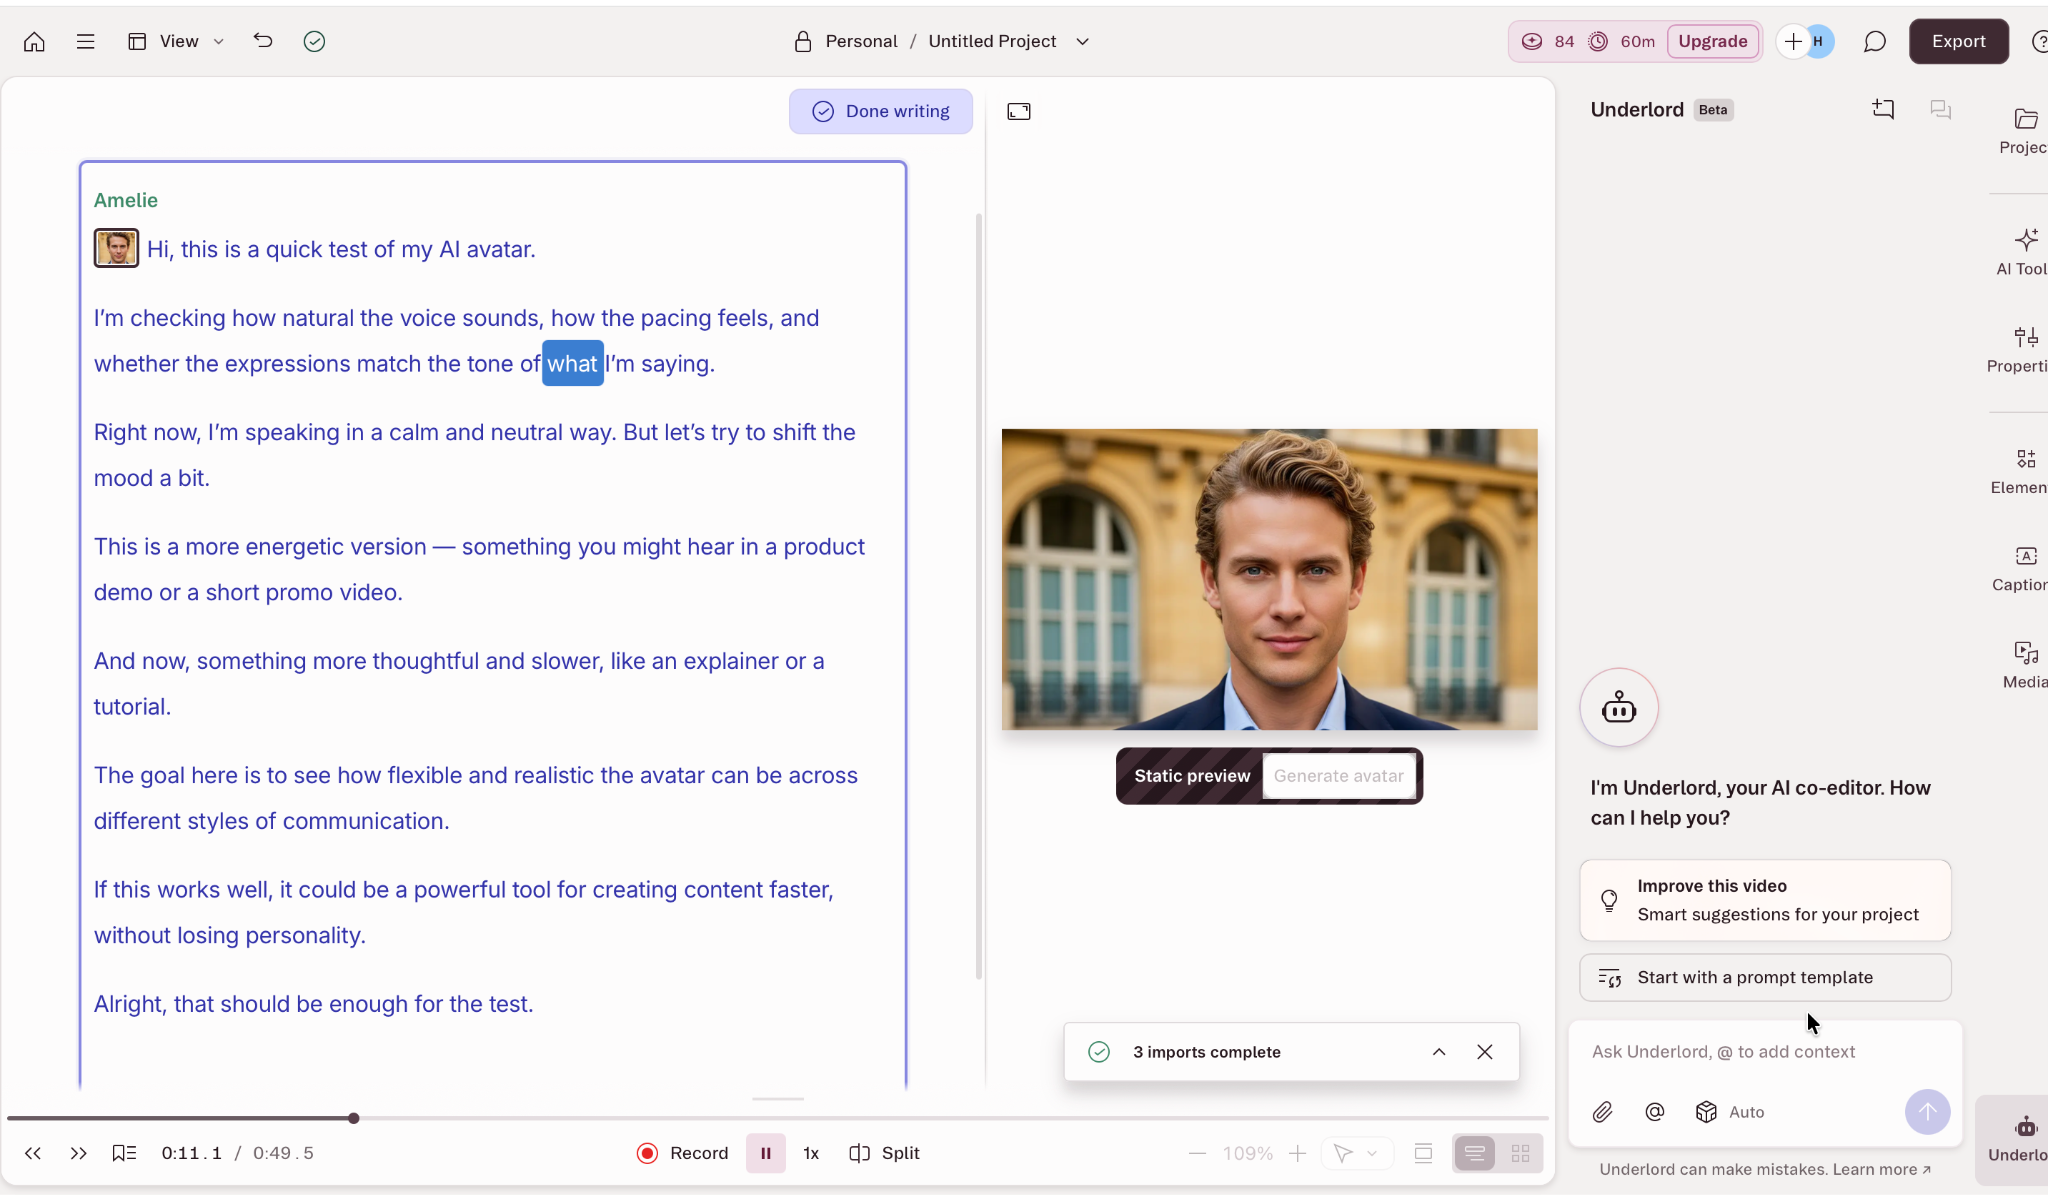
Task: Open the View layout dropdown
Action: (176, 41)
